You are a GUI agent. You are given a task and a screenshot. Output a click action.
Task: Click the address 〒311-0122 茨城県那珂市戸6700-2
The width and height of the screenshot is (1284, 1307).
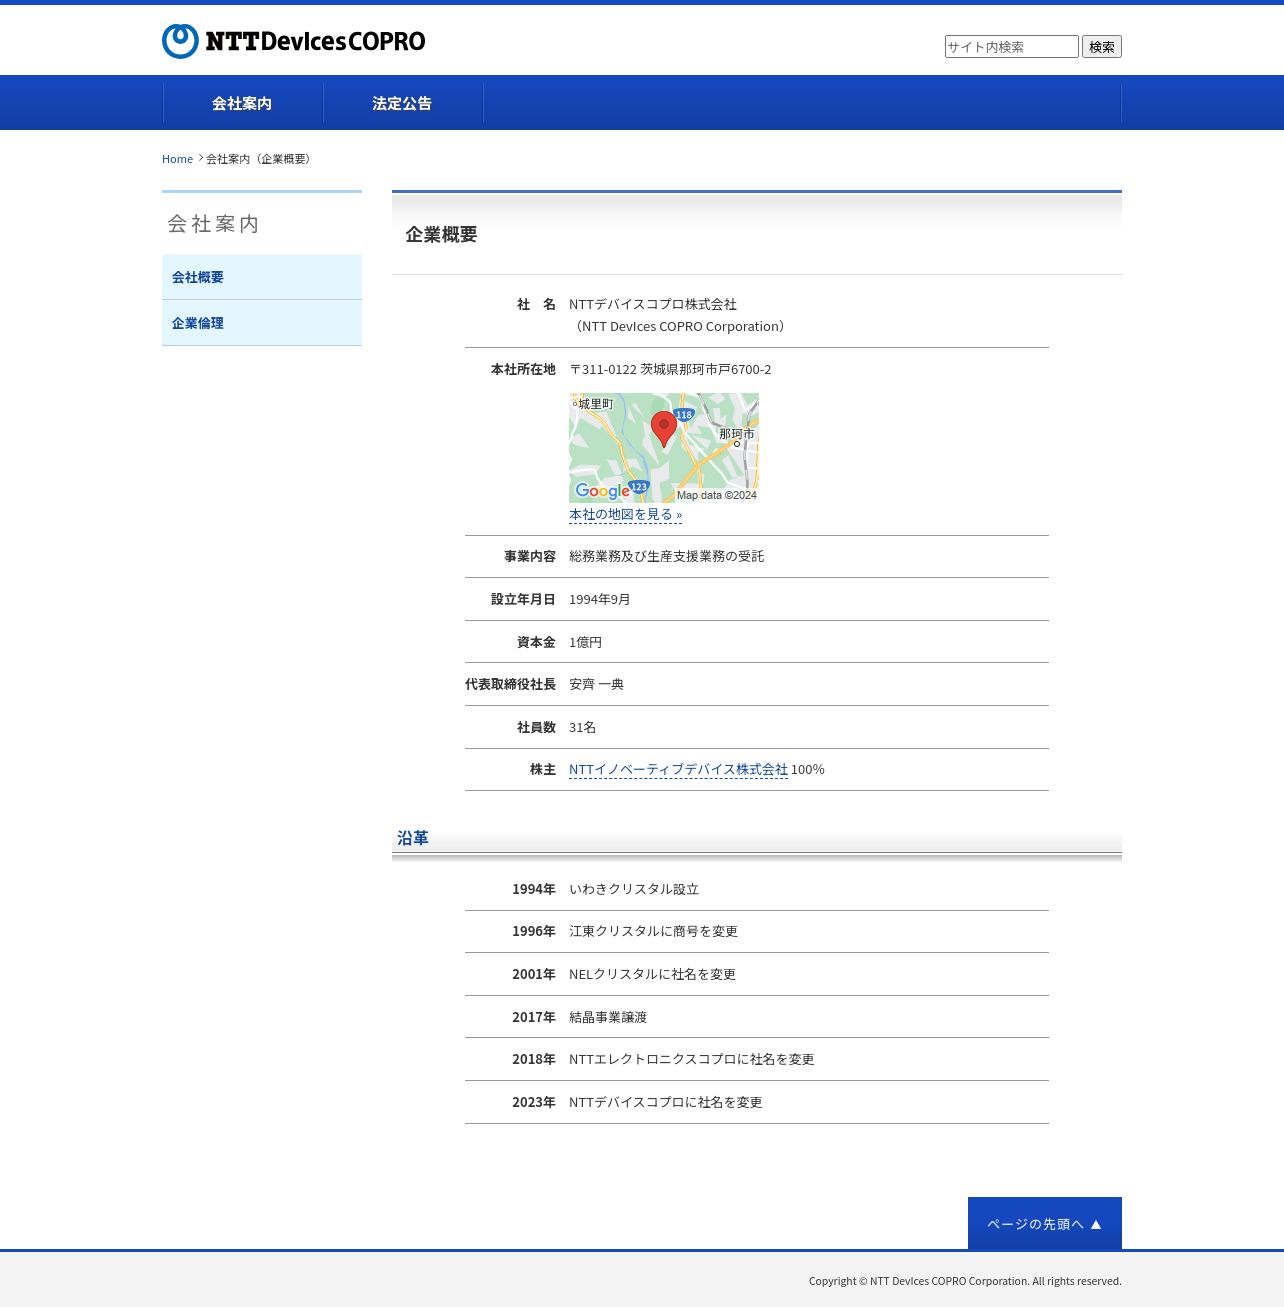tap(670, 370)
